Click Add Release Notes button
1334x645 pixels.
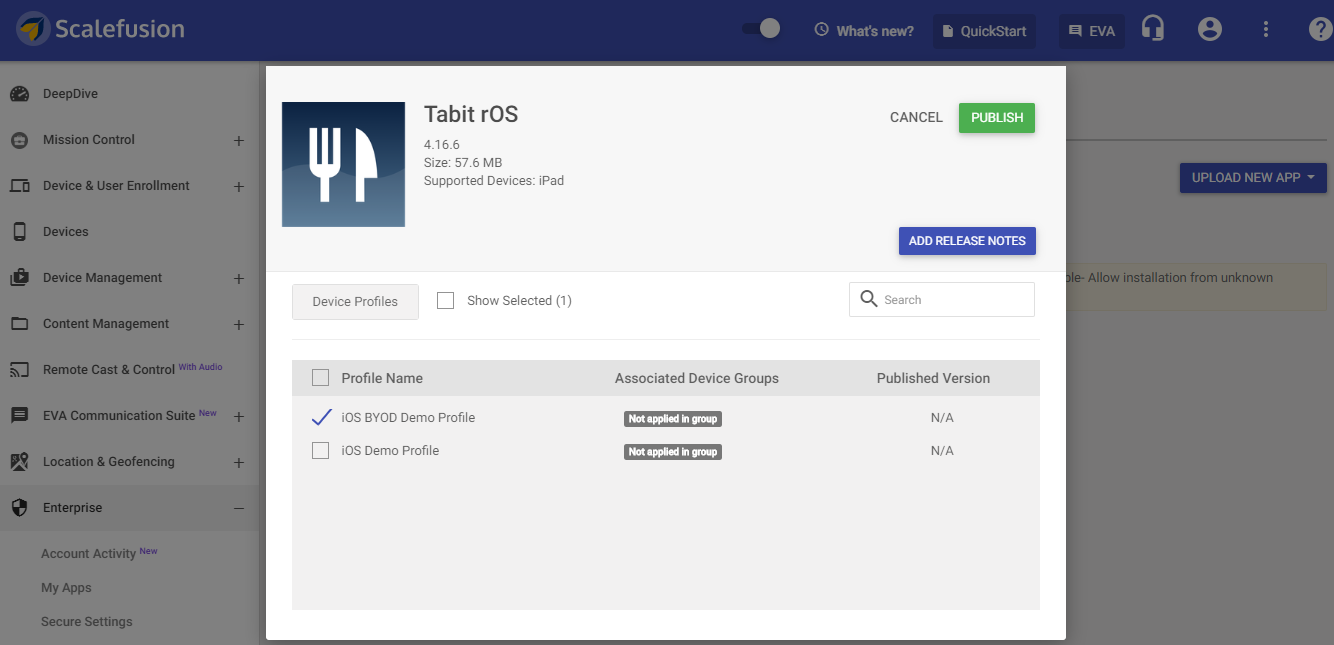tap(967, 241)
